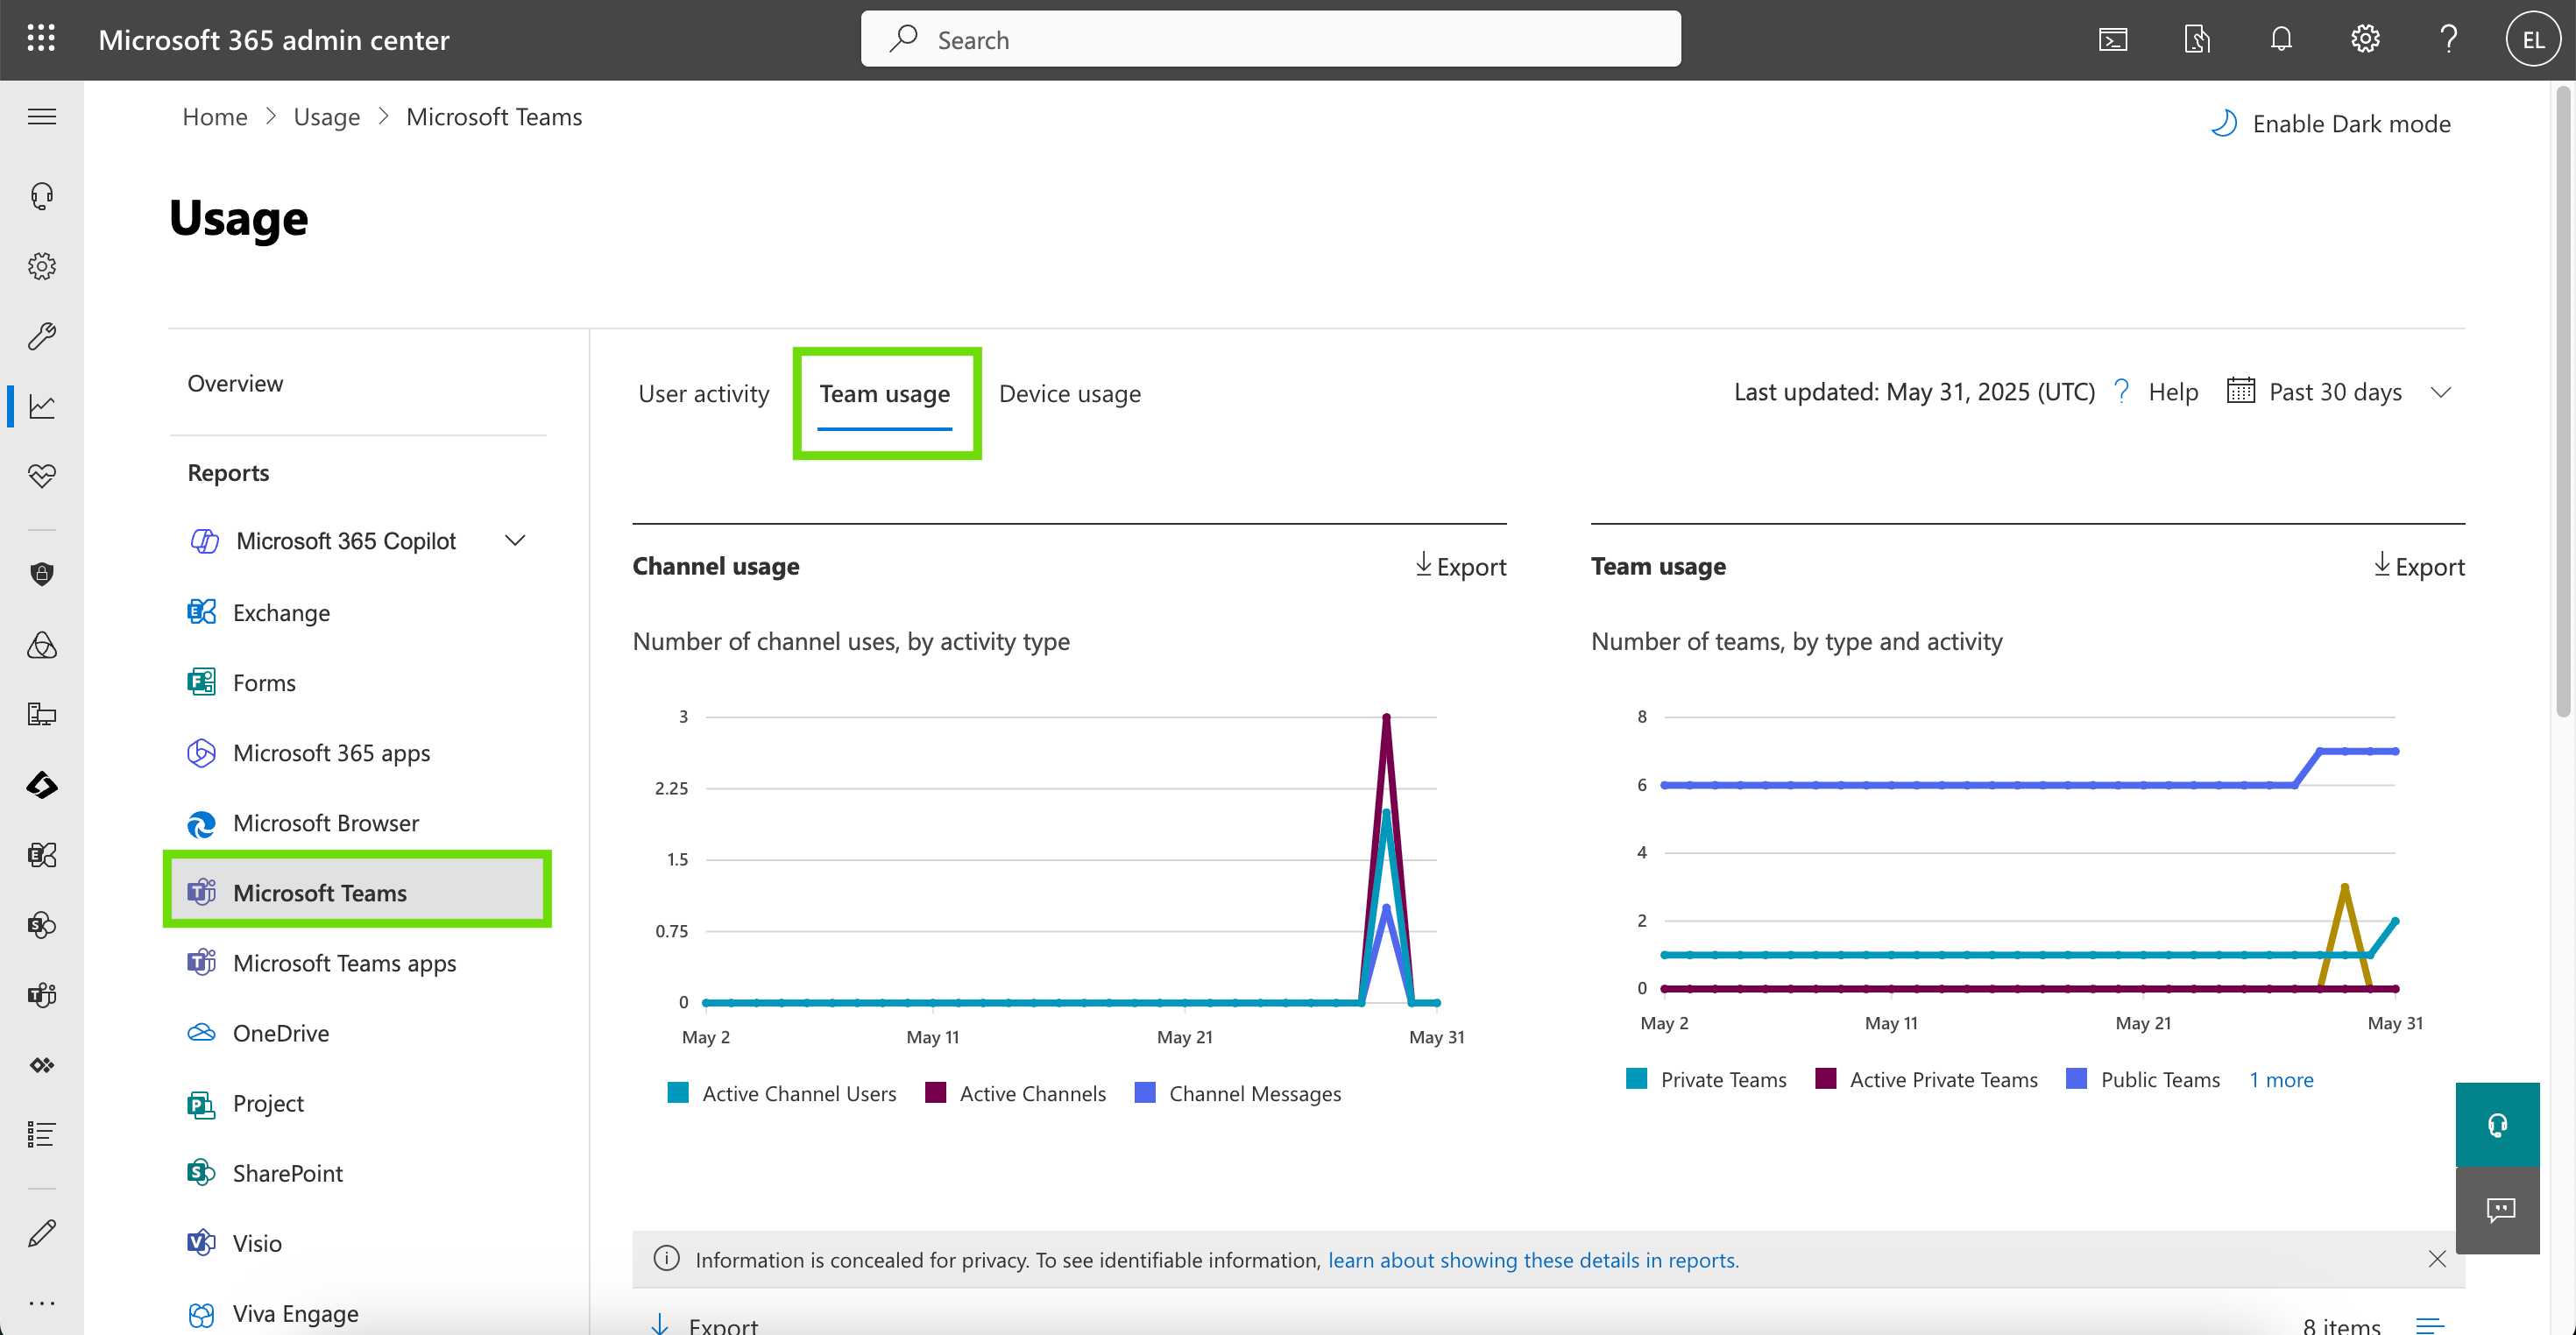Open the Teams admin icon in left rail
Image resolution: width=2576 pixels, height=1335 pixels.
point(41,995)
